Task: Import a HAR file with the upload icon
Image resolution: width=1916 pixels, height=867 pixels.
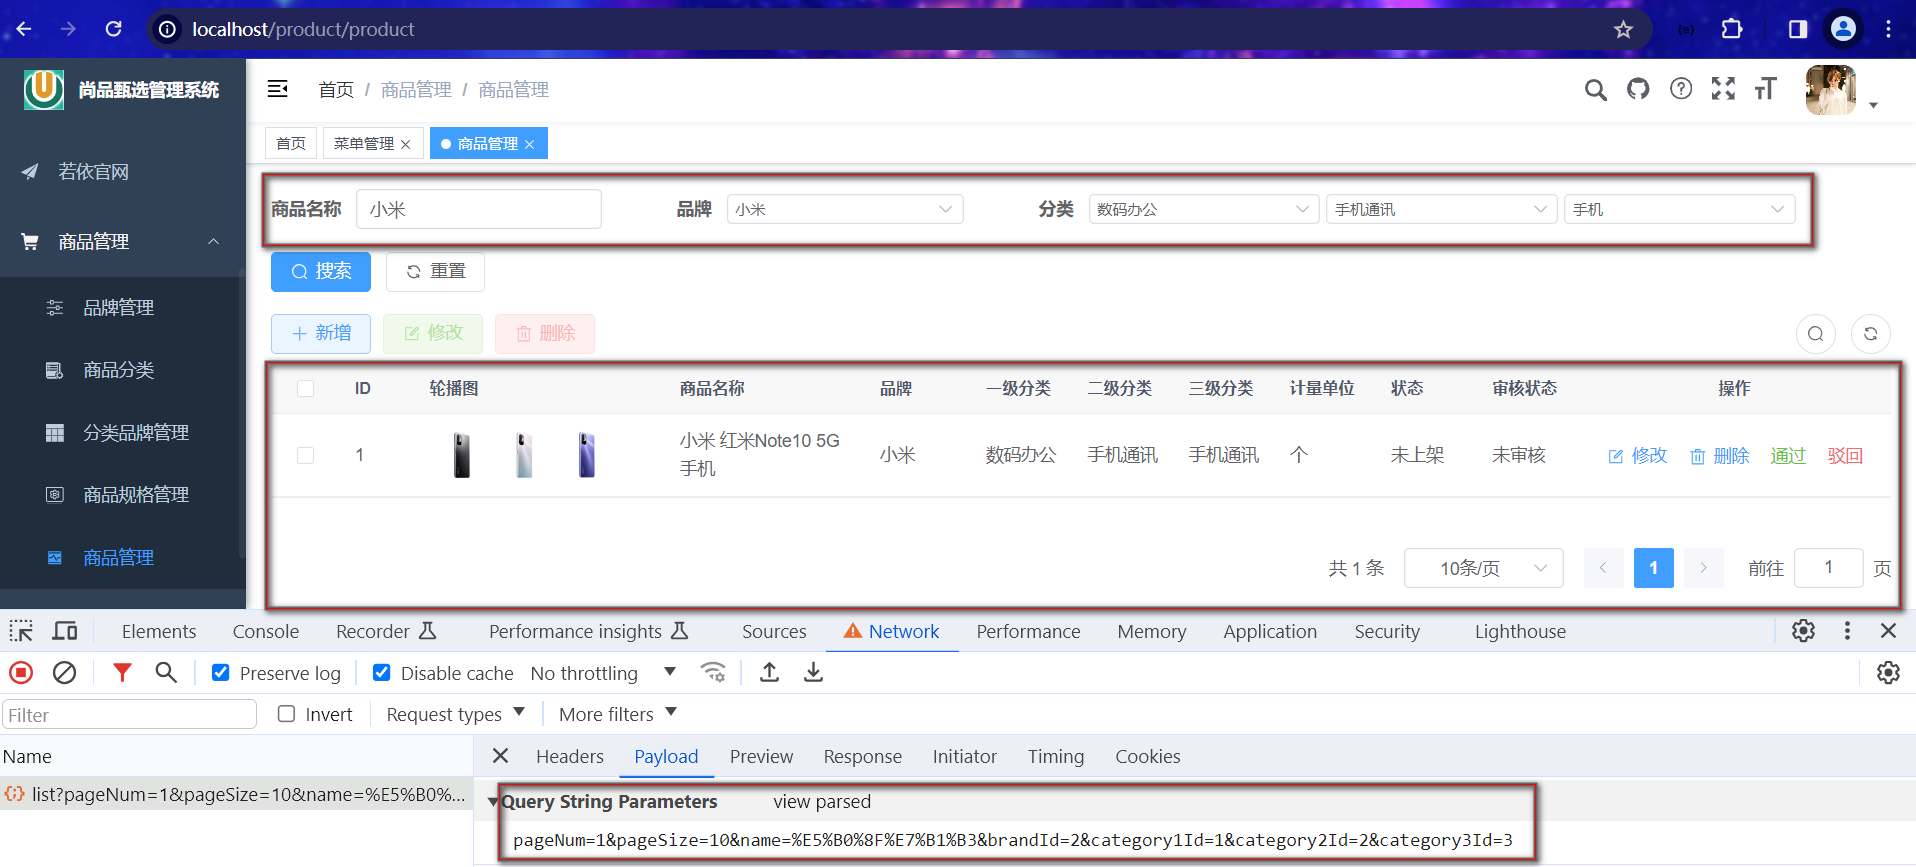Action: (x=769, y=673)
